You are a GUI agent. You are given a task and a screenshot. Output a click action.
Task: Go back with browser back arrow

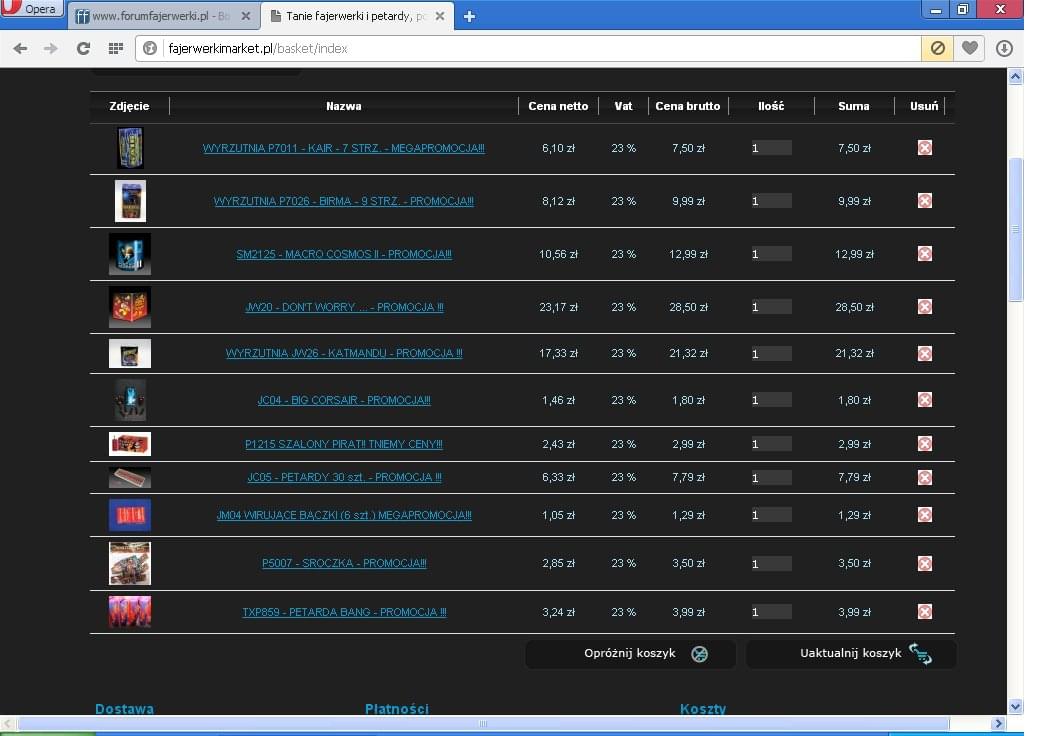pos(20,48)
